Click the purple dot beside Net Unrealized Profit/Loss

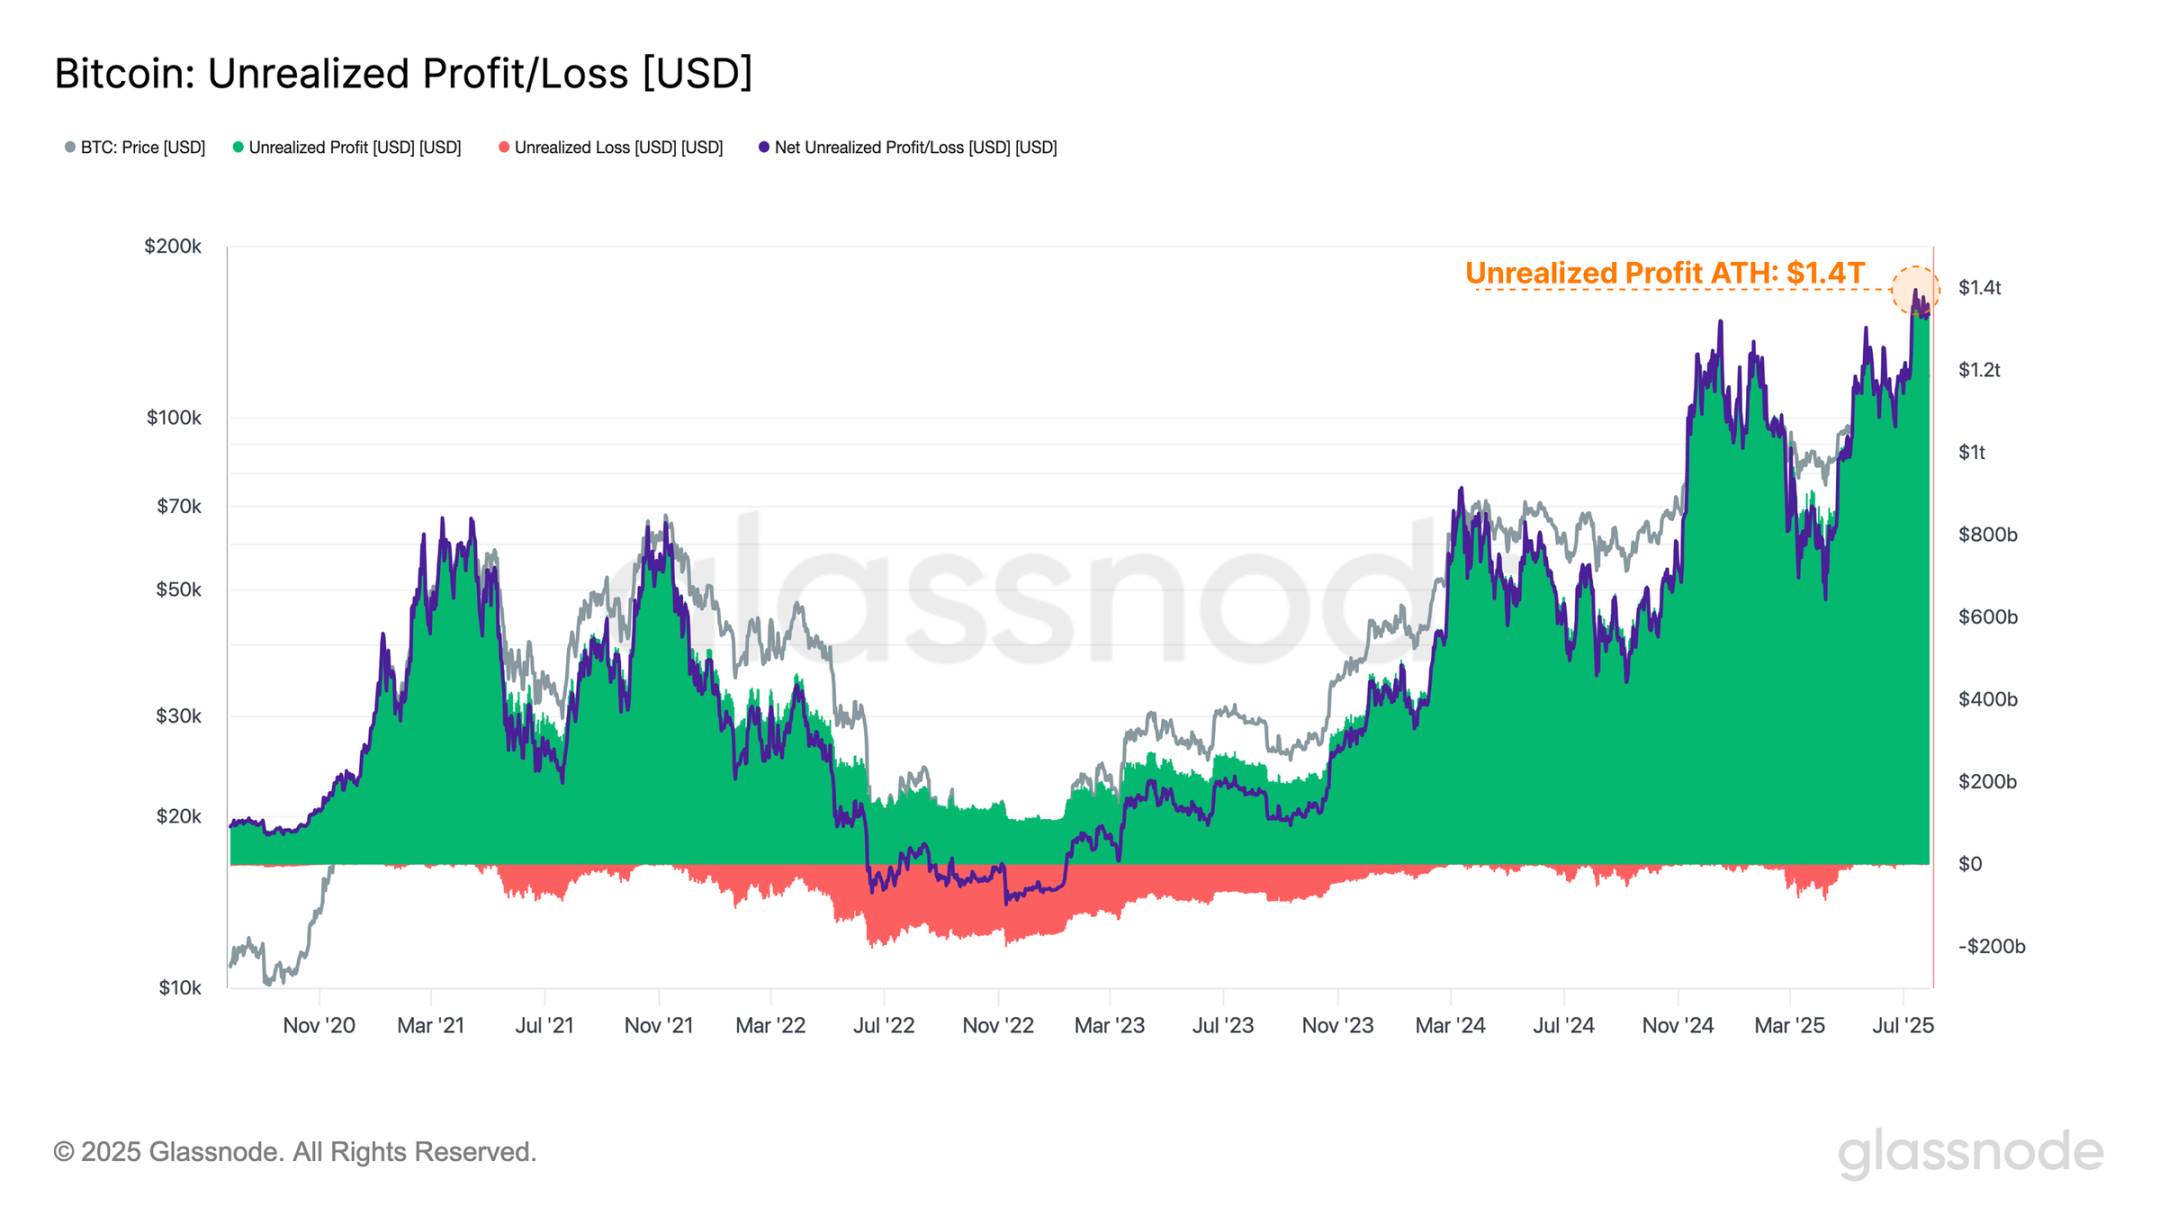tap(766, 147)
